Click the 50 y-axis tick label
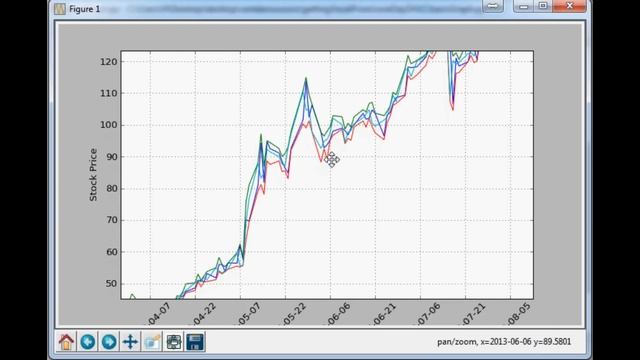This screenshot has width=640, height=360. tap(111, 284)
